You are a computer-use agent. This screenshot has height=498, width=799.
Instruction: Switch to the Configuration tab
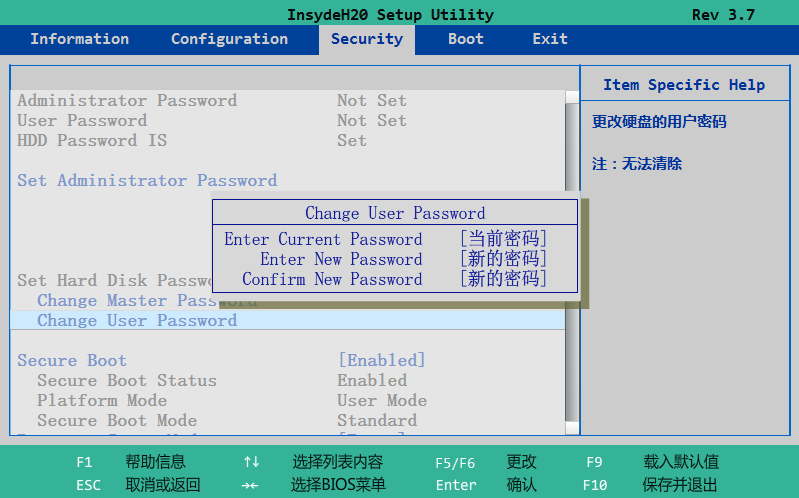(x=229, y=39)
